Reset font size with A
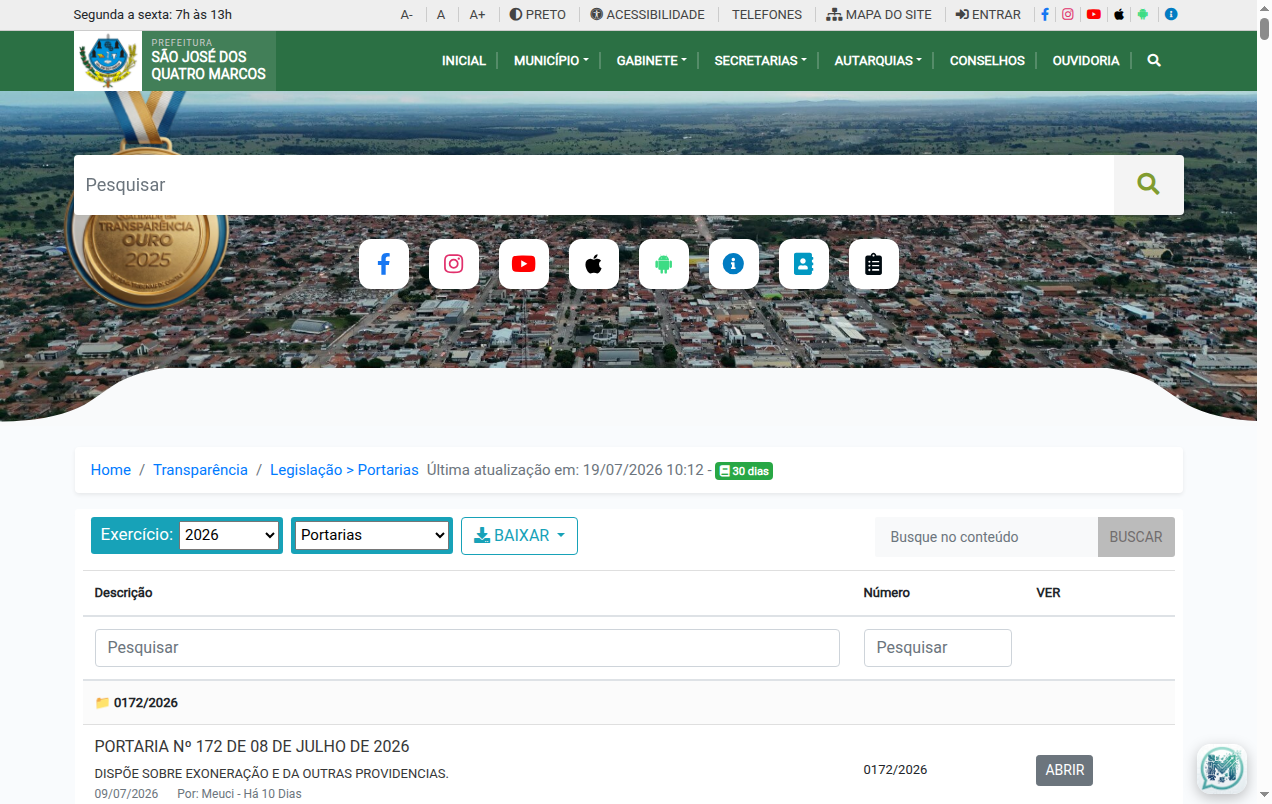This screenshot has width=1272, height=804. 441,15
